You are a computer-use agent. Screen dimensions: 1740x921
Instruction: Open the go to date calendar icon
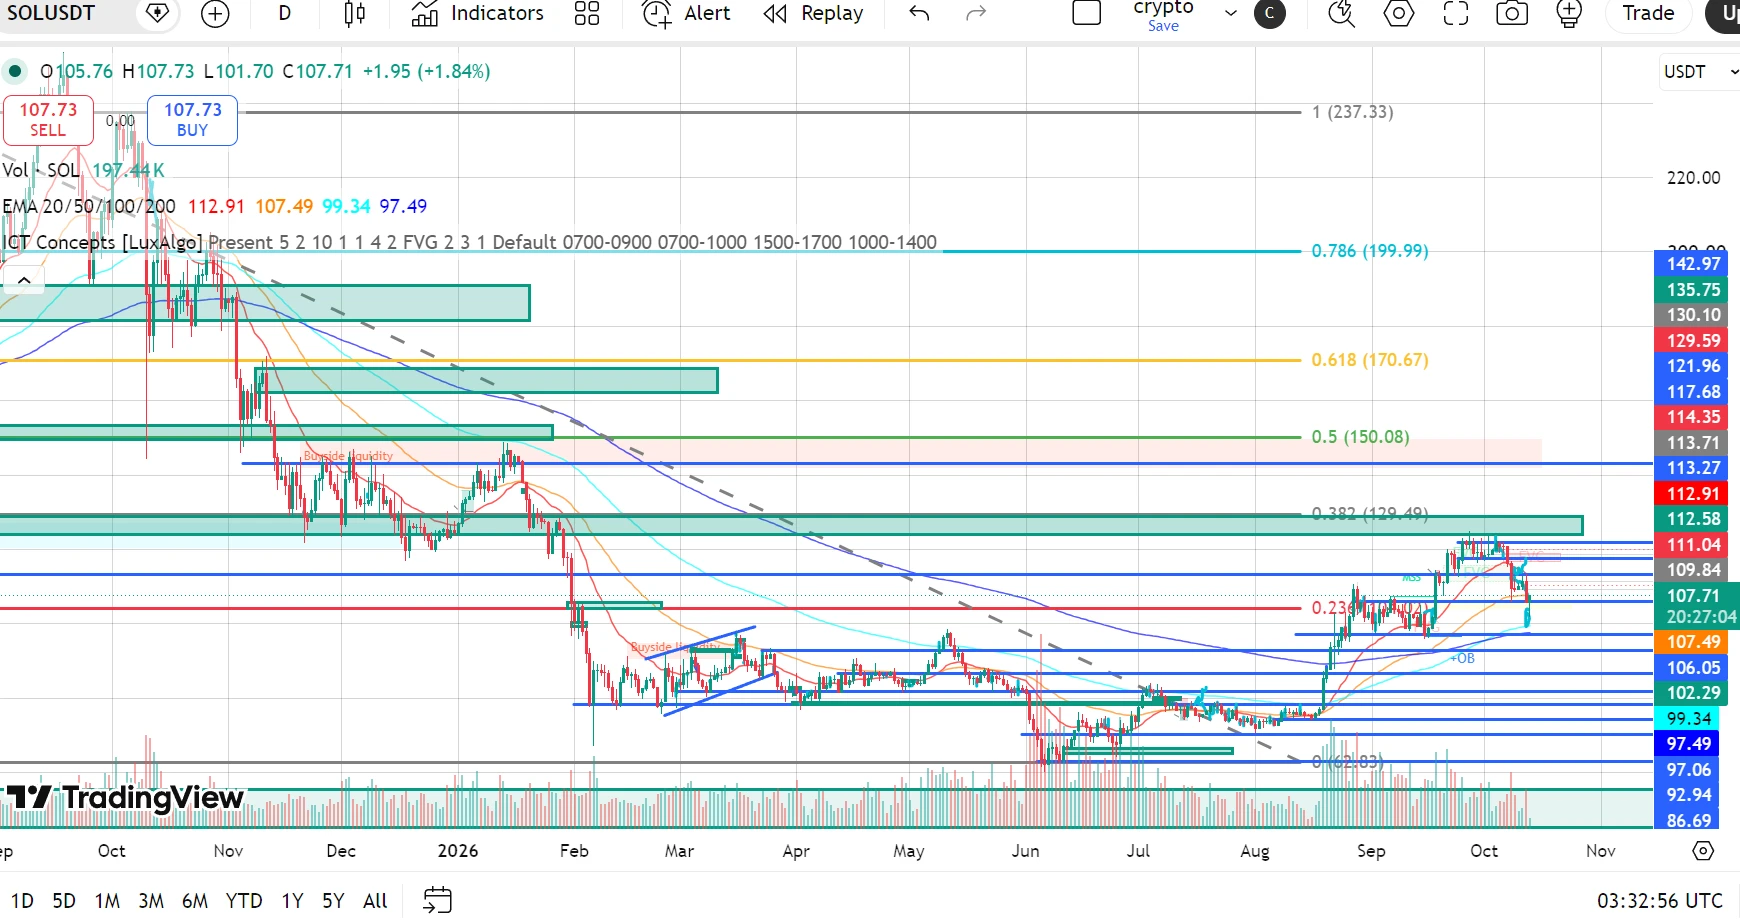(437, 900)
